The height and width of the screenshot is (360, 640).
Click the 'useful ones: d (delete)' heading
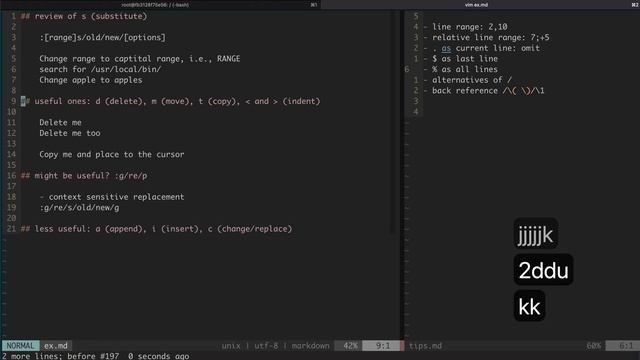171,101
